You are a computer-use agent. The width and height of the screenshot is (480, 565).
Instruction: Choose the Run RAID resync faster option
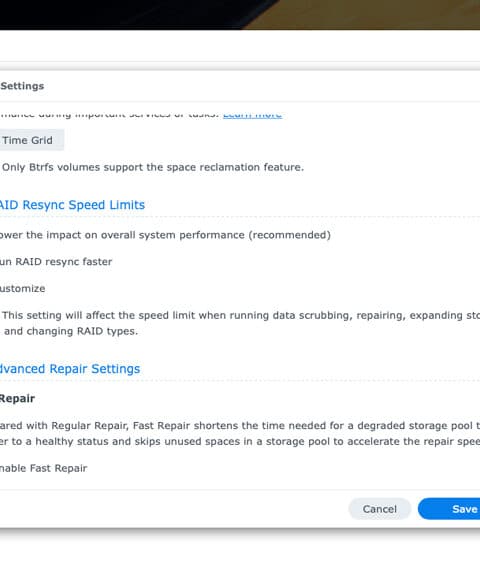56,262
